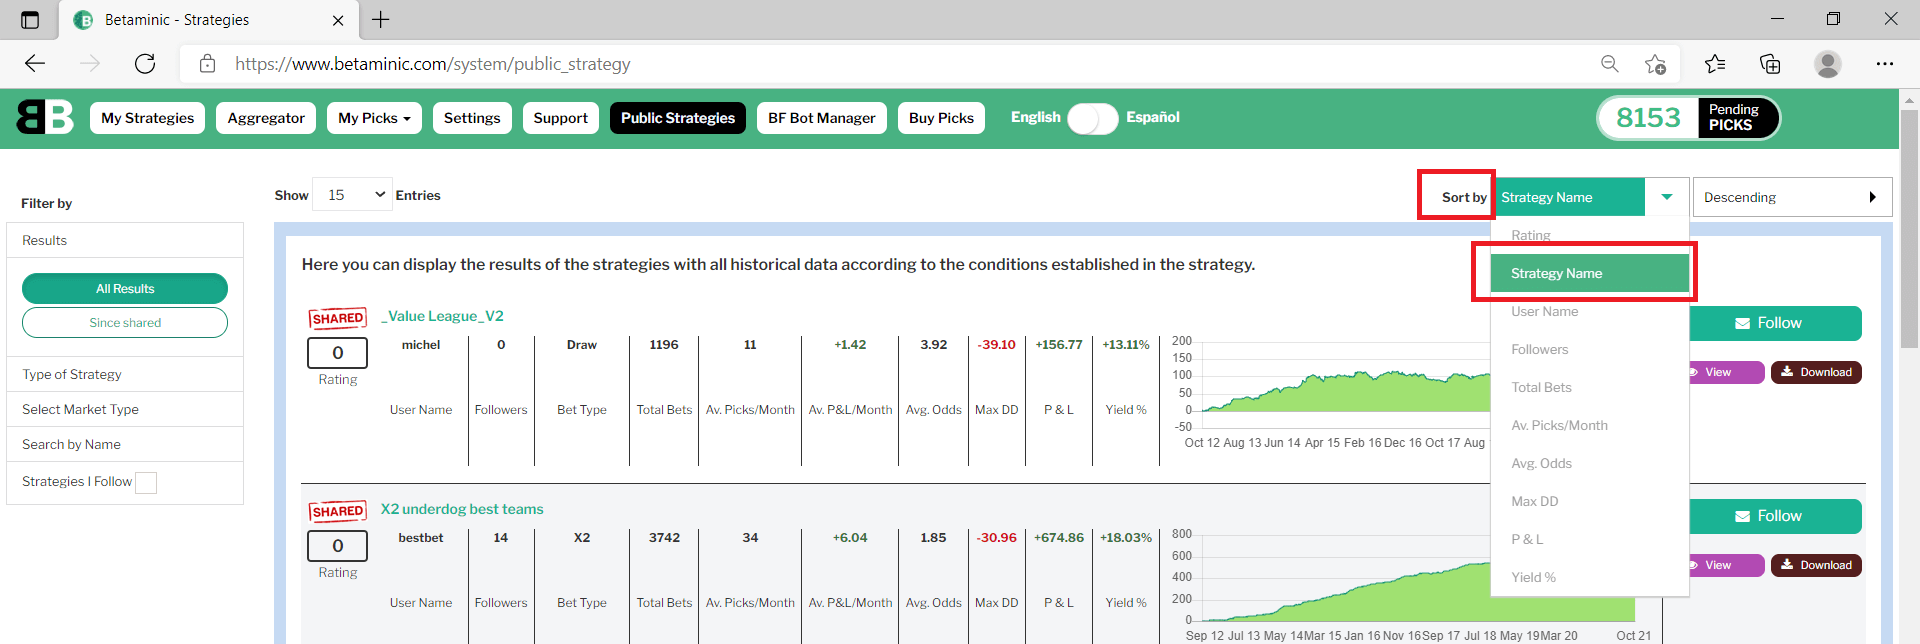Viewport: 1920px width, 644px height.
Task: Open the tab actions menu icon
Action: click(29, 20)
